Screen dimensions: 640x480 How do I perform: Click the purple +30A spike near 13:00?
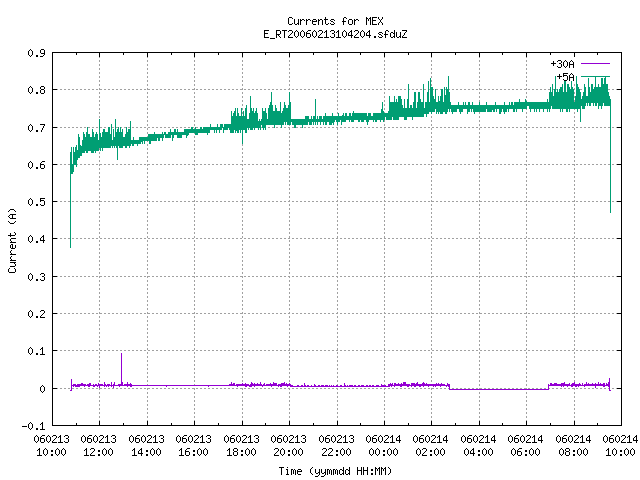click(121, 369)
